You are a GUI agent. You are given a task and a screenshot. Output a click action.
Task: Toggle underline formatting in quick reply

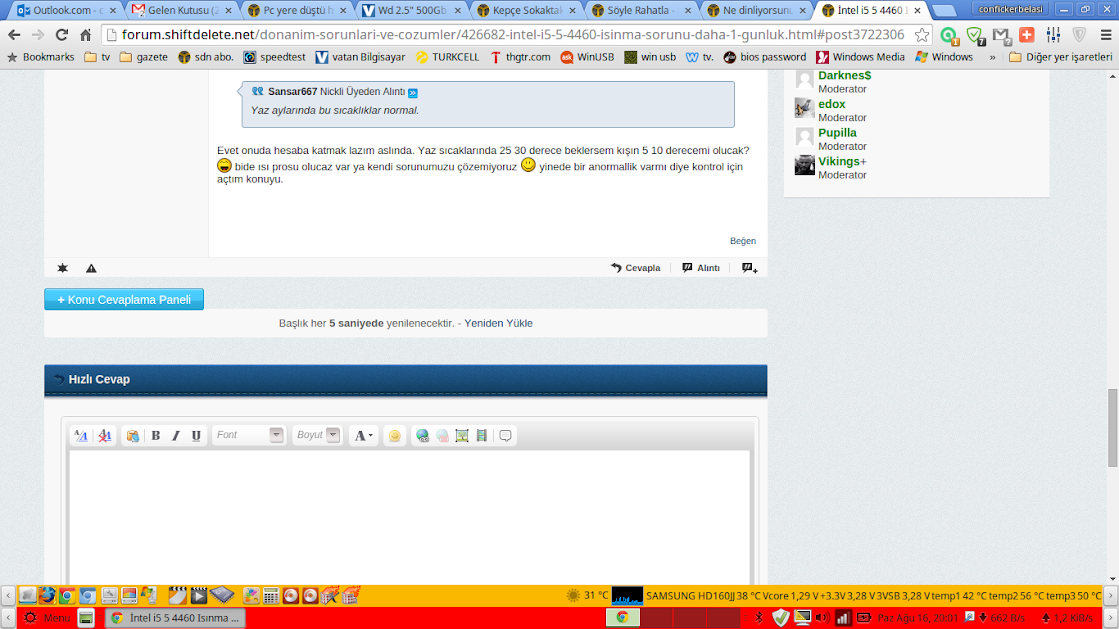tap(196, 436)
